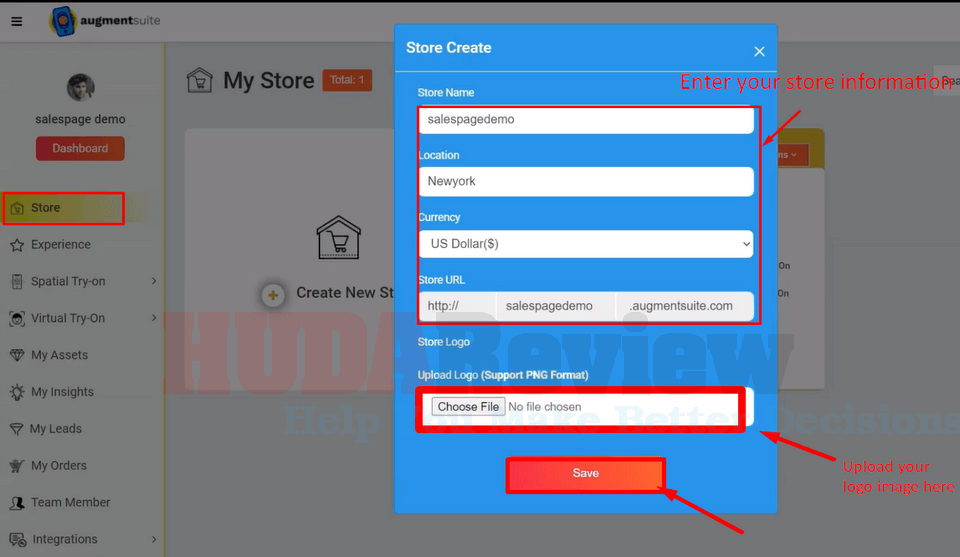
Task: Expand the Spatial Try-on chevron
Action: tap(154, 281)
